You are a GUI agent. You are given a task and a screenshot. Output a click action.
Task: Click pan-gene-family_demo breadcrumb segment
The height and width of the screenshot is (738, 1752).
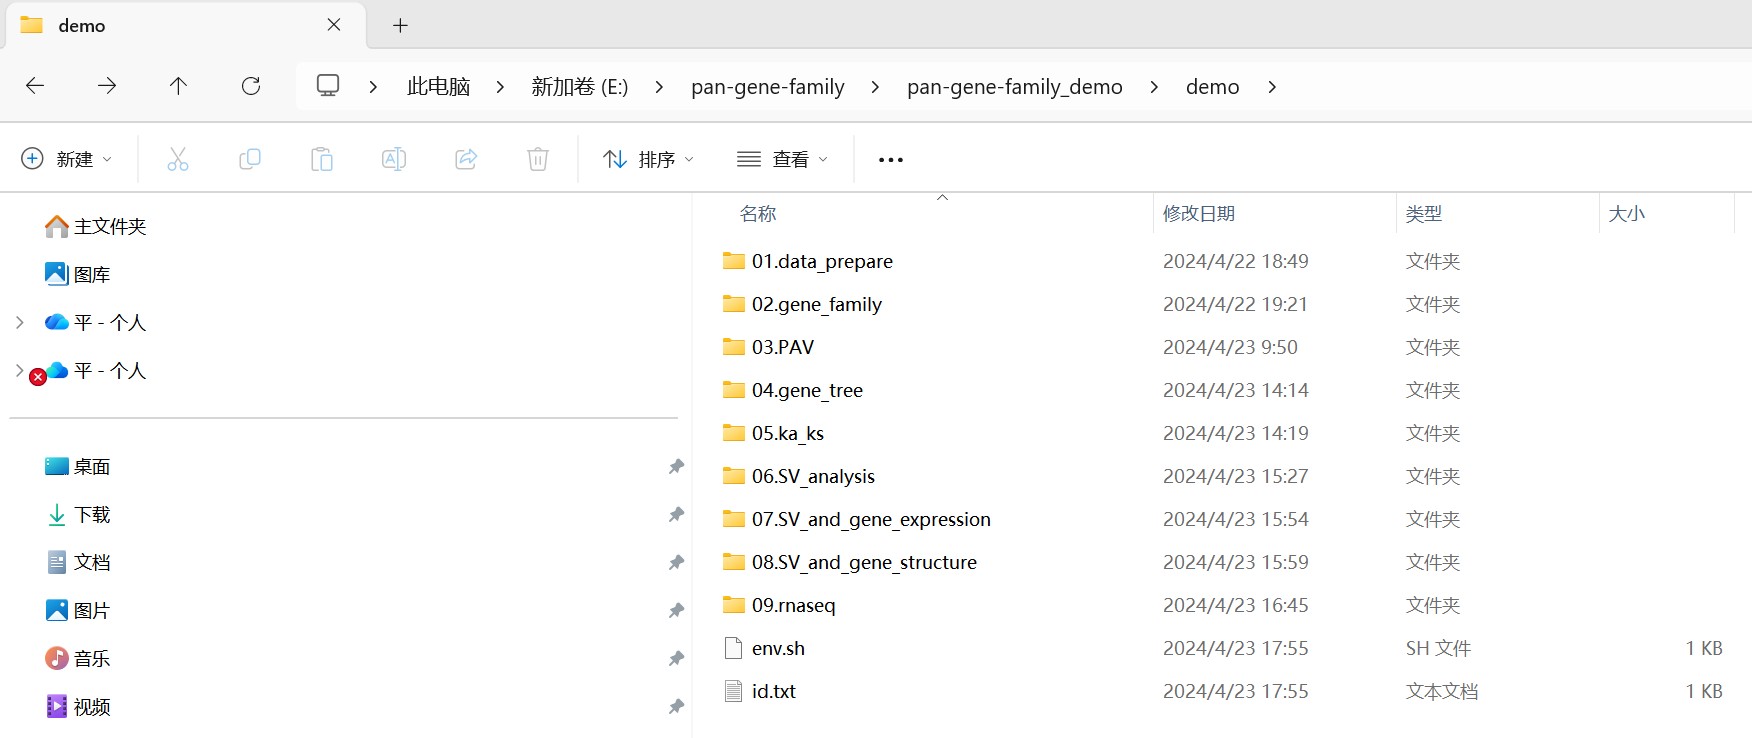point(1015,87)
